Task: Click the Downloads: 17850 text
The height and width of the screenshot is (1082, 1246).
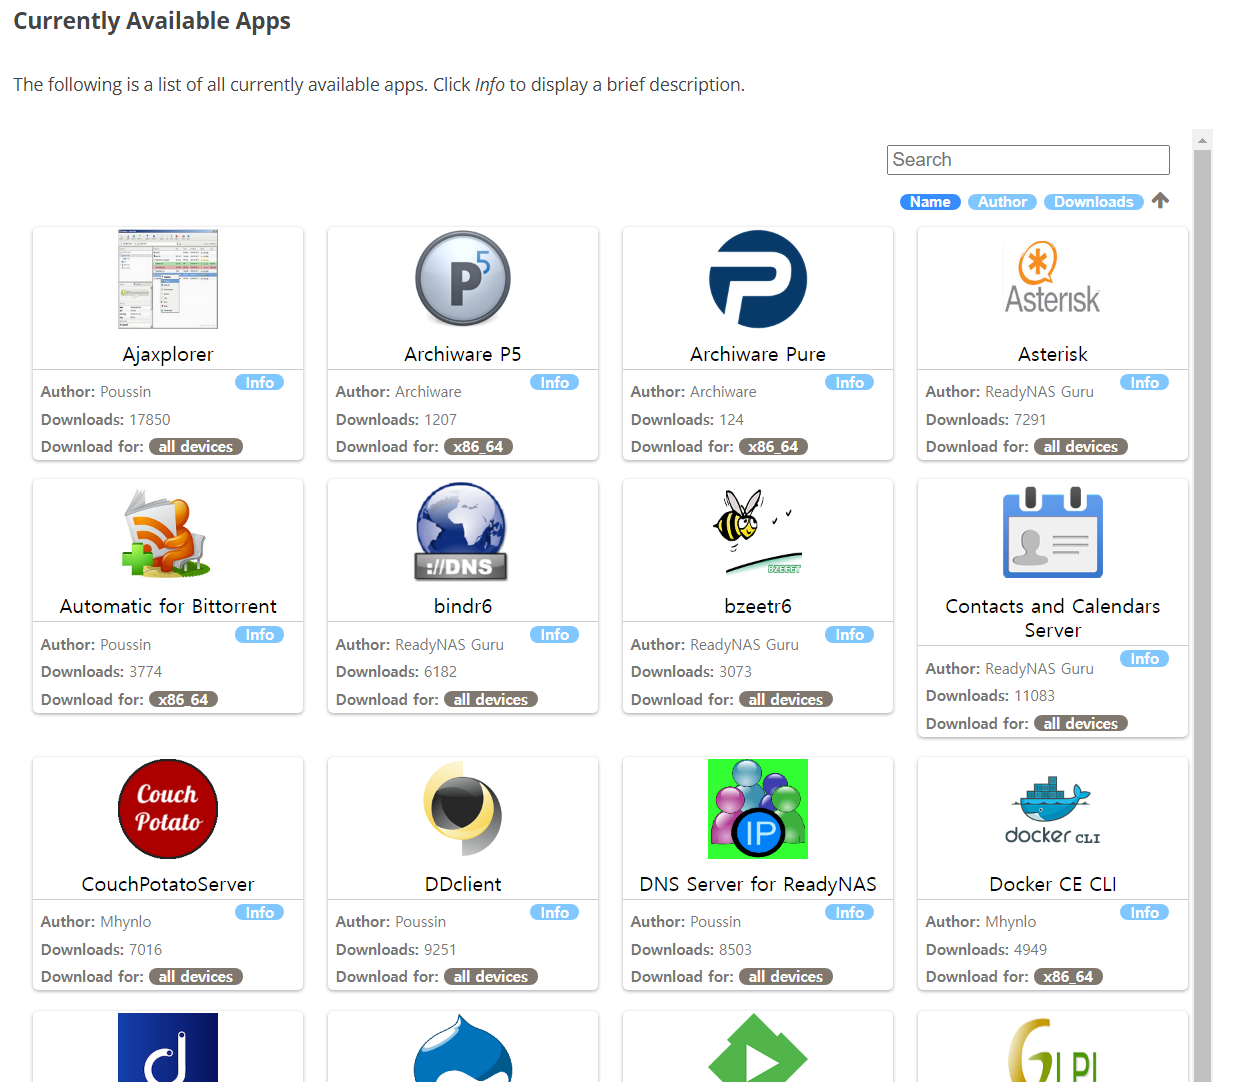Action: (x=106, y=420)
